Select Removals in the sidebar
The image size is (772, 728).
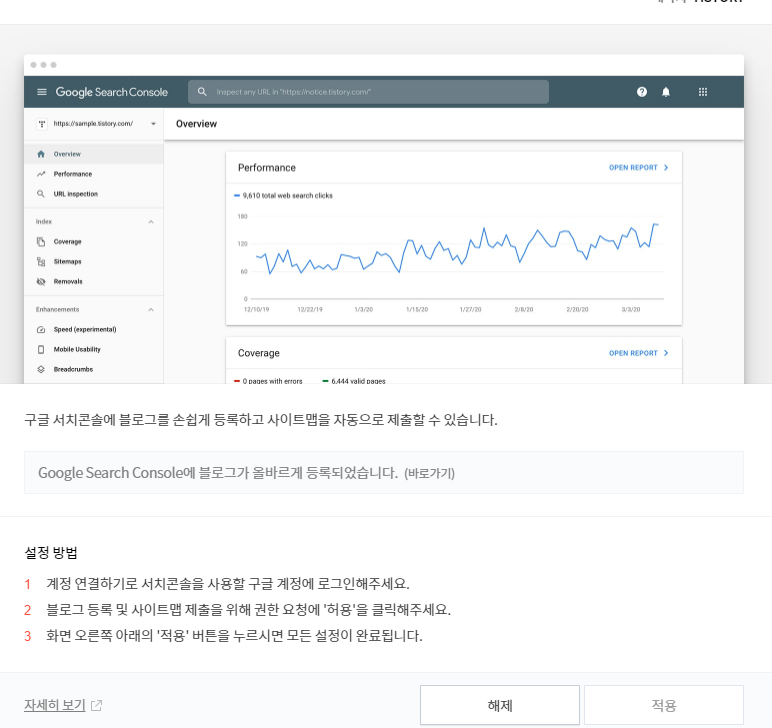[x=94, y=282]
